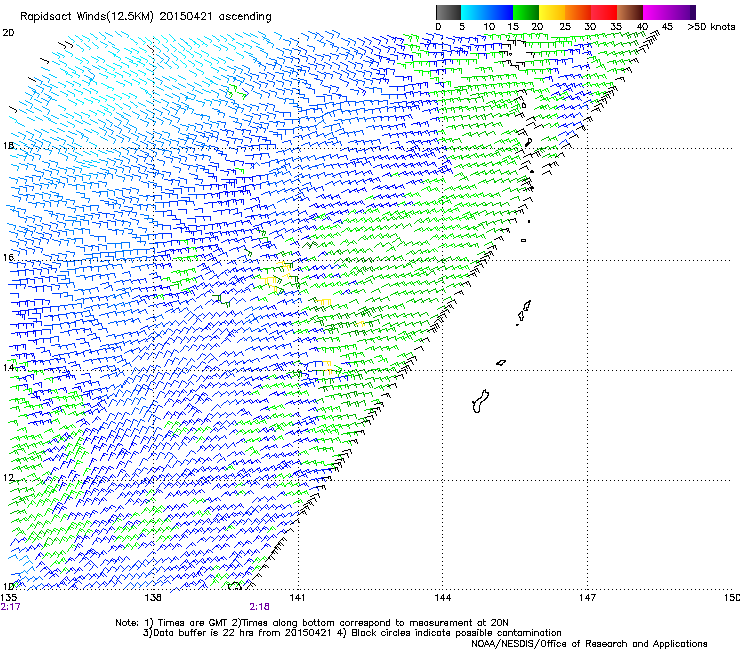Click the '18' latitude label

[8, 145]
